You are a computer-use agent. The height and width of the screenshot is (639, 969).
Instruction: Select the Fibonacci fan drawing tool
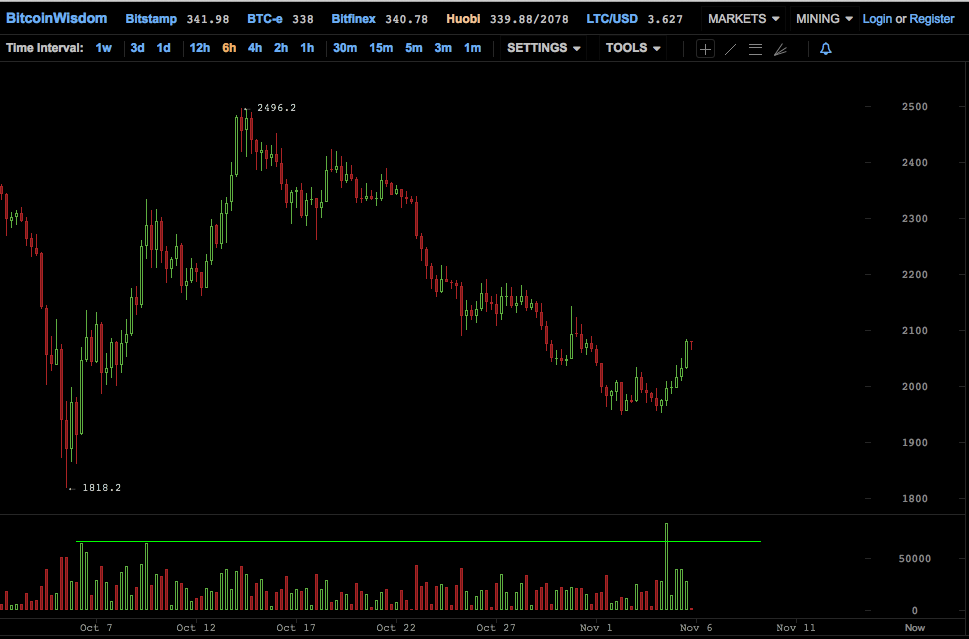pyautogui.click(x=781, y=49)
